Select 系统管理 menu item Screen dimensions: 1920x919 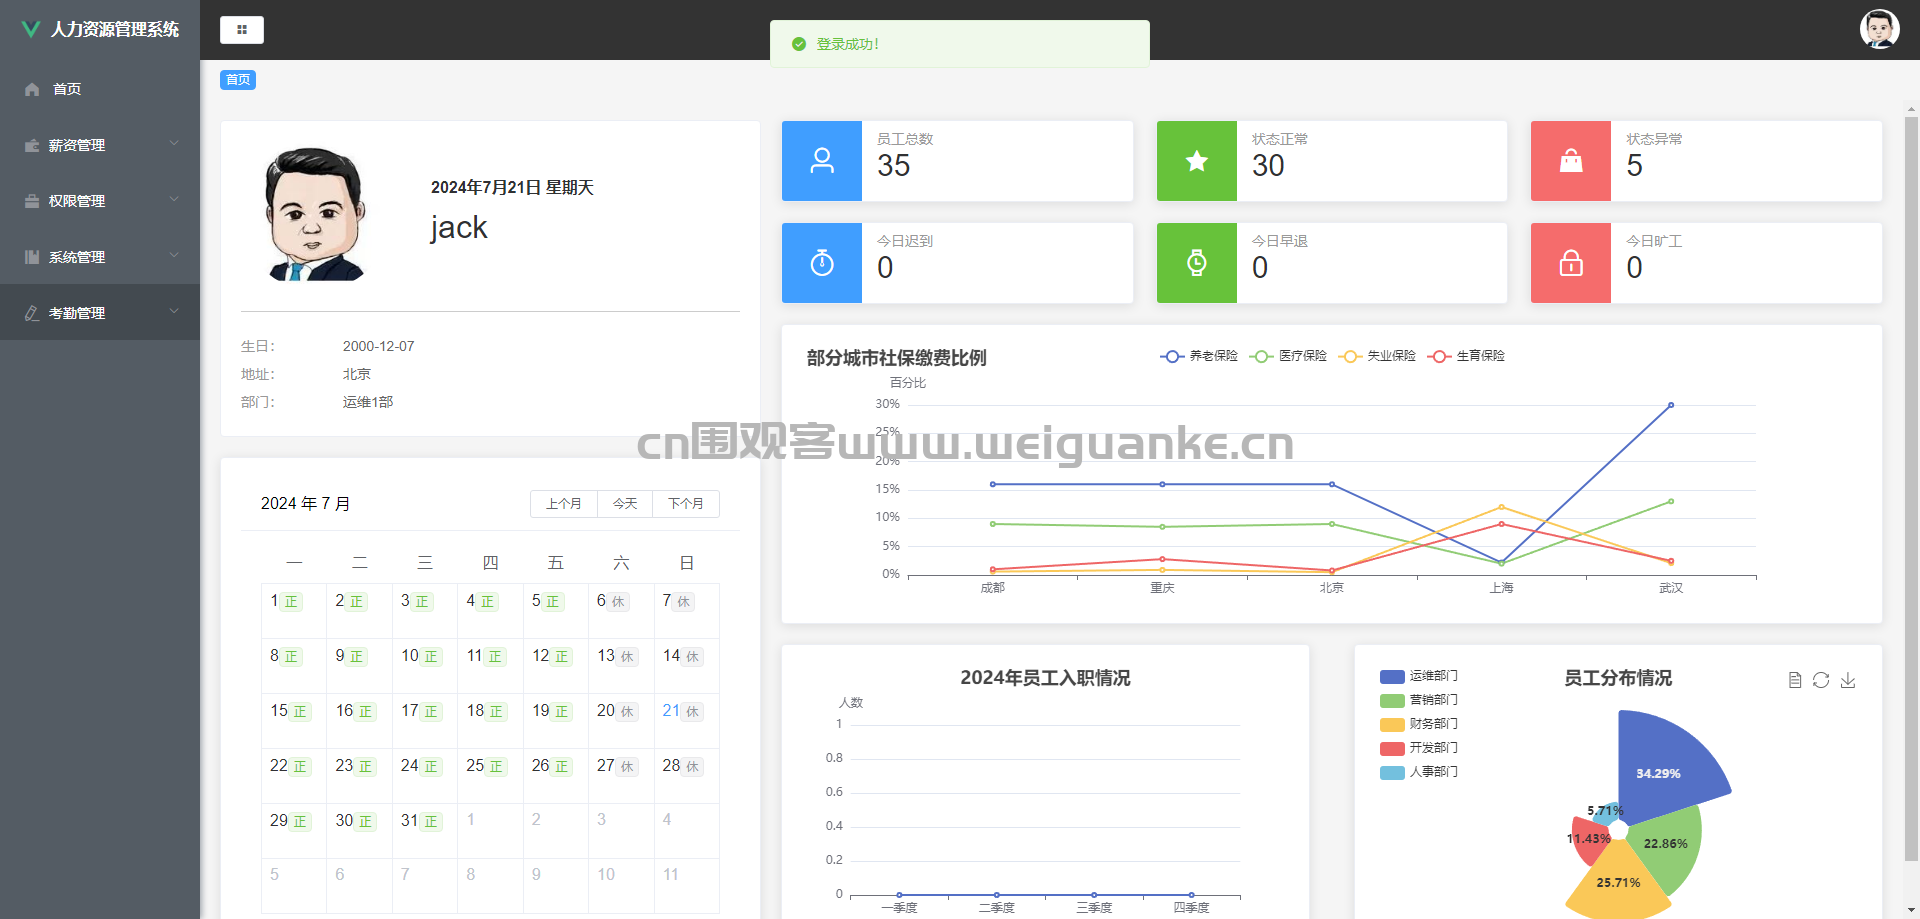pos(100,257)
